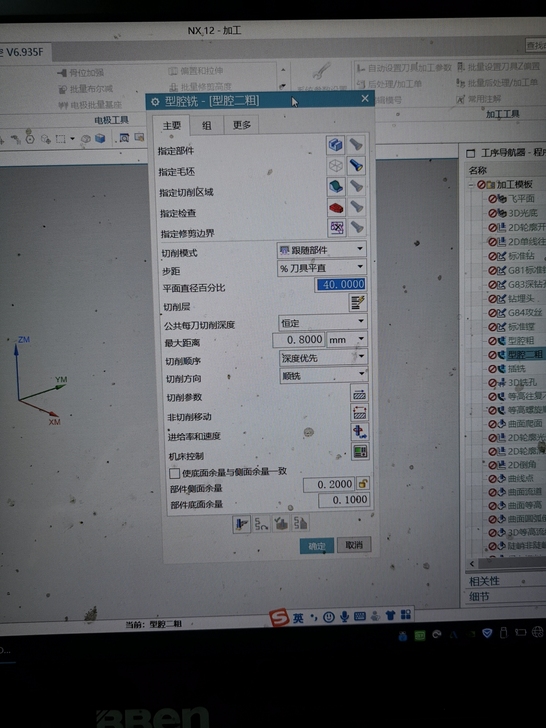Collapse the 加工模板 tree node
The image size is (546, 728).
[471, 185]
